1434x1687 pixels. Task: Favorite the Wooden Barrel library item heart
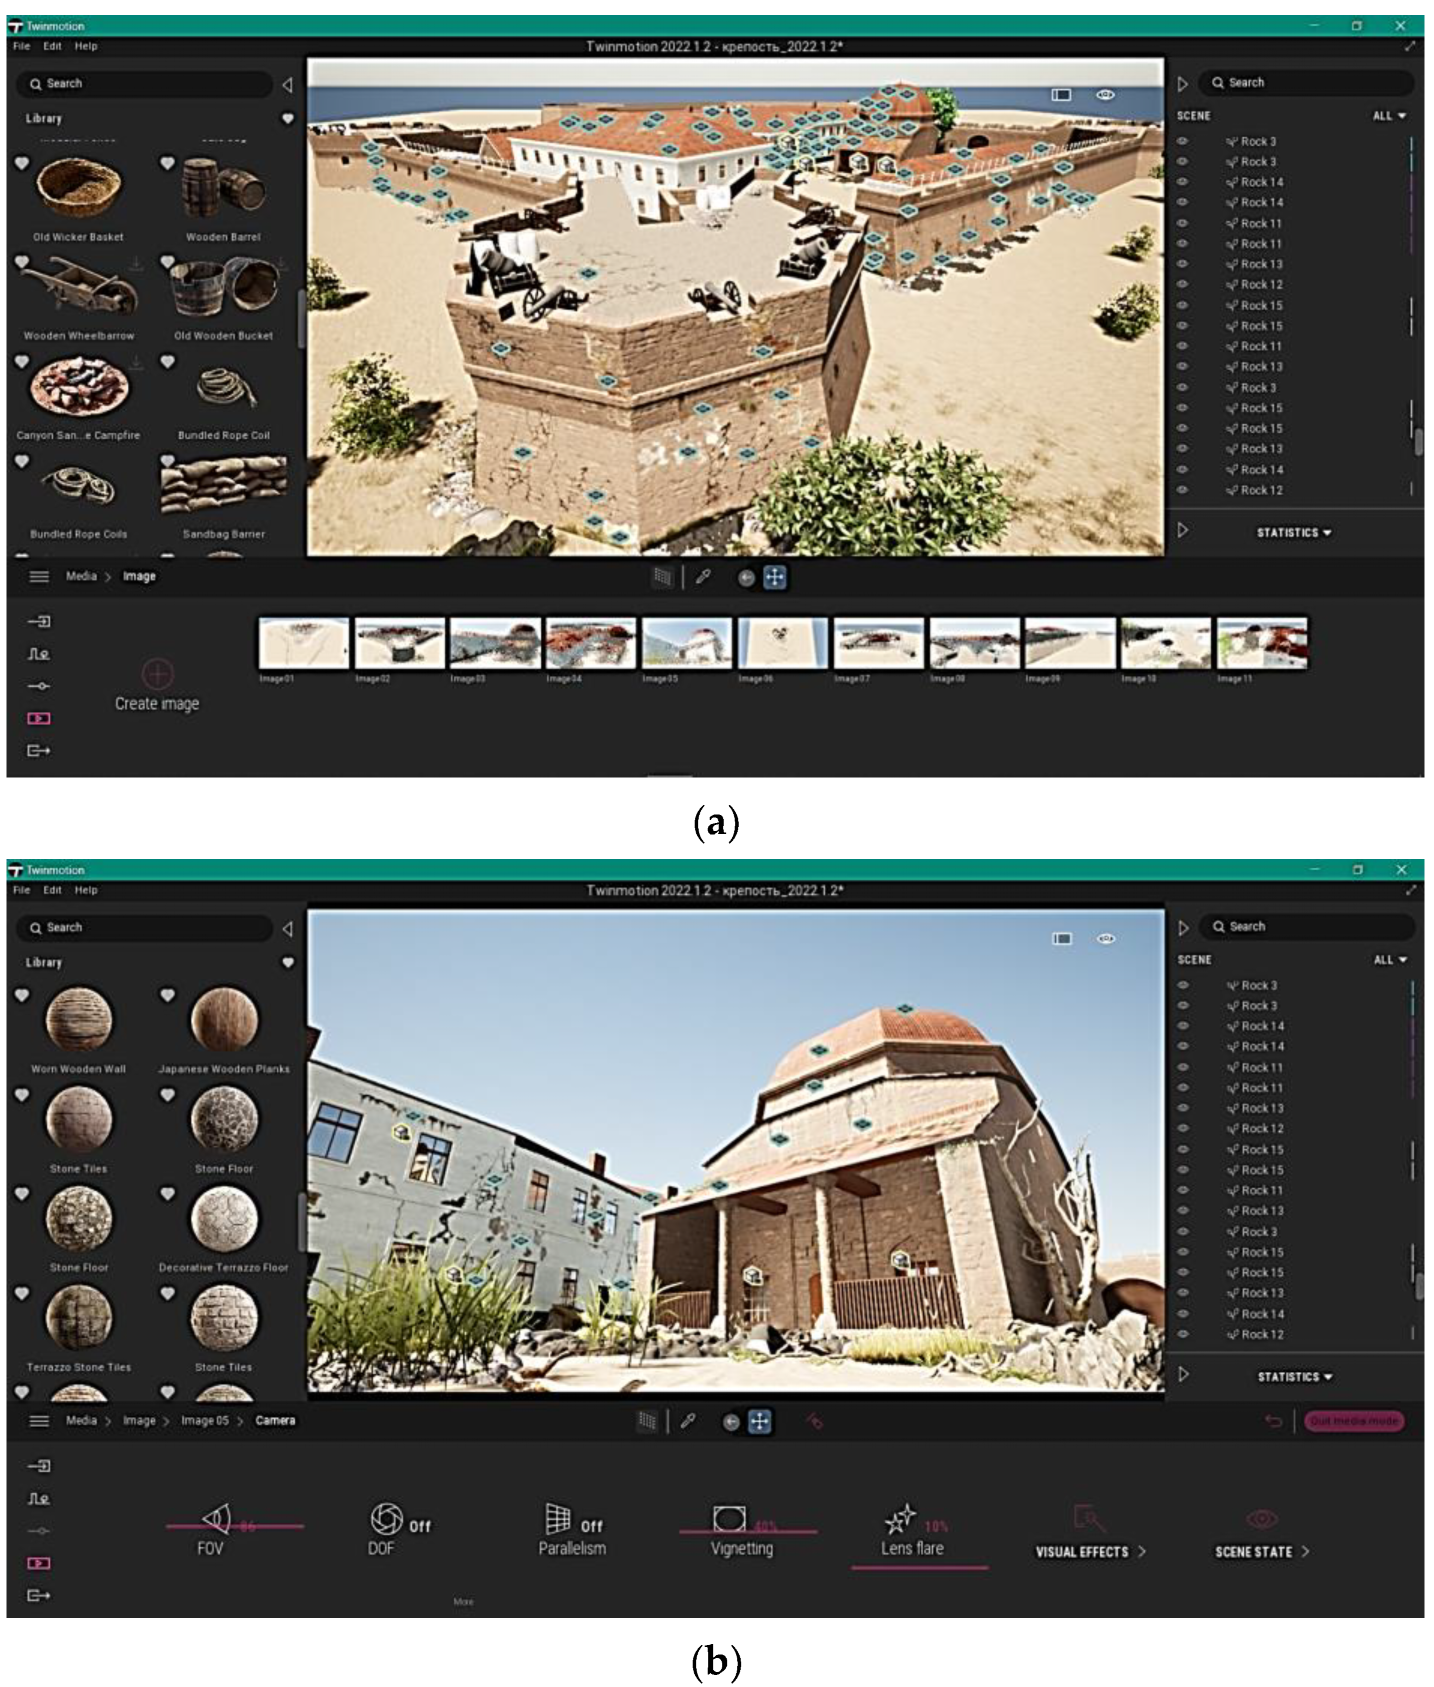click(x=167, y=163)
